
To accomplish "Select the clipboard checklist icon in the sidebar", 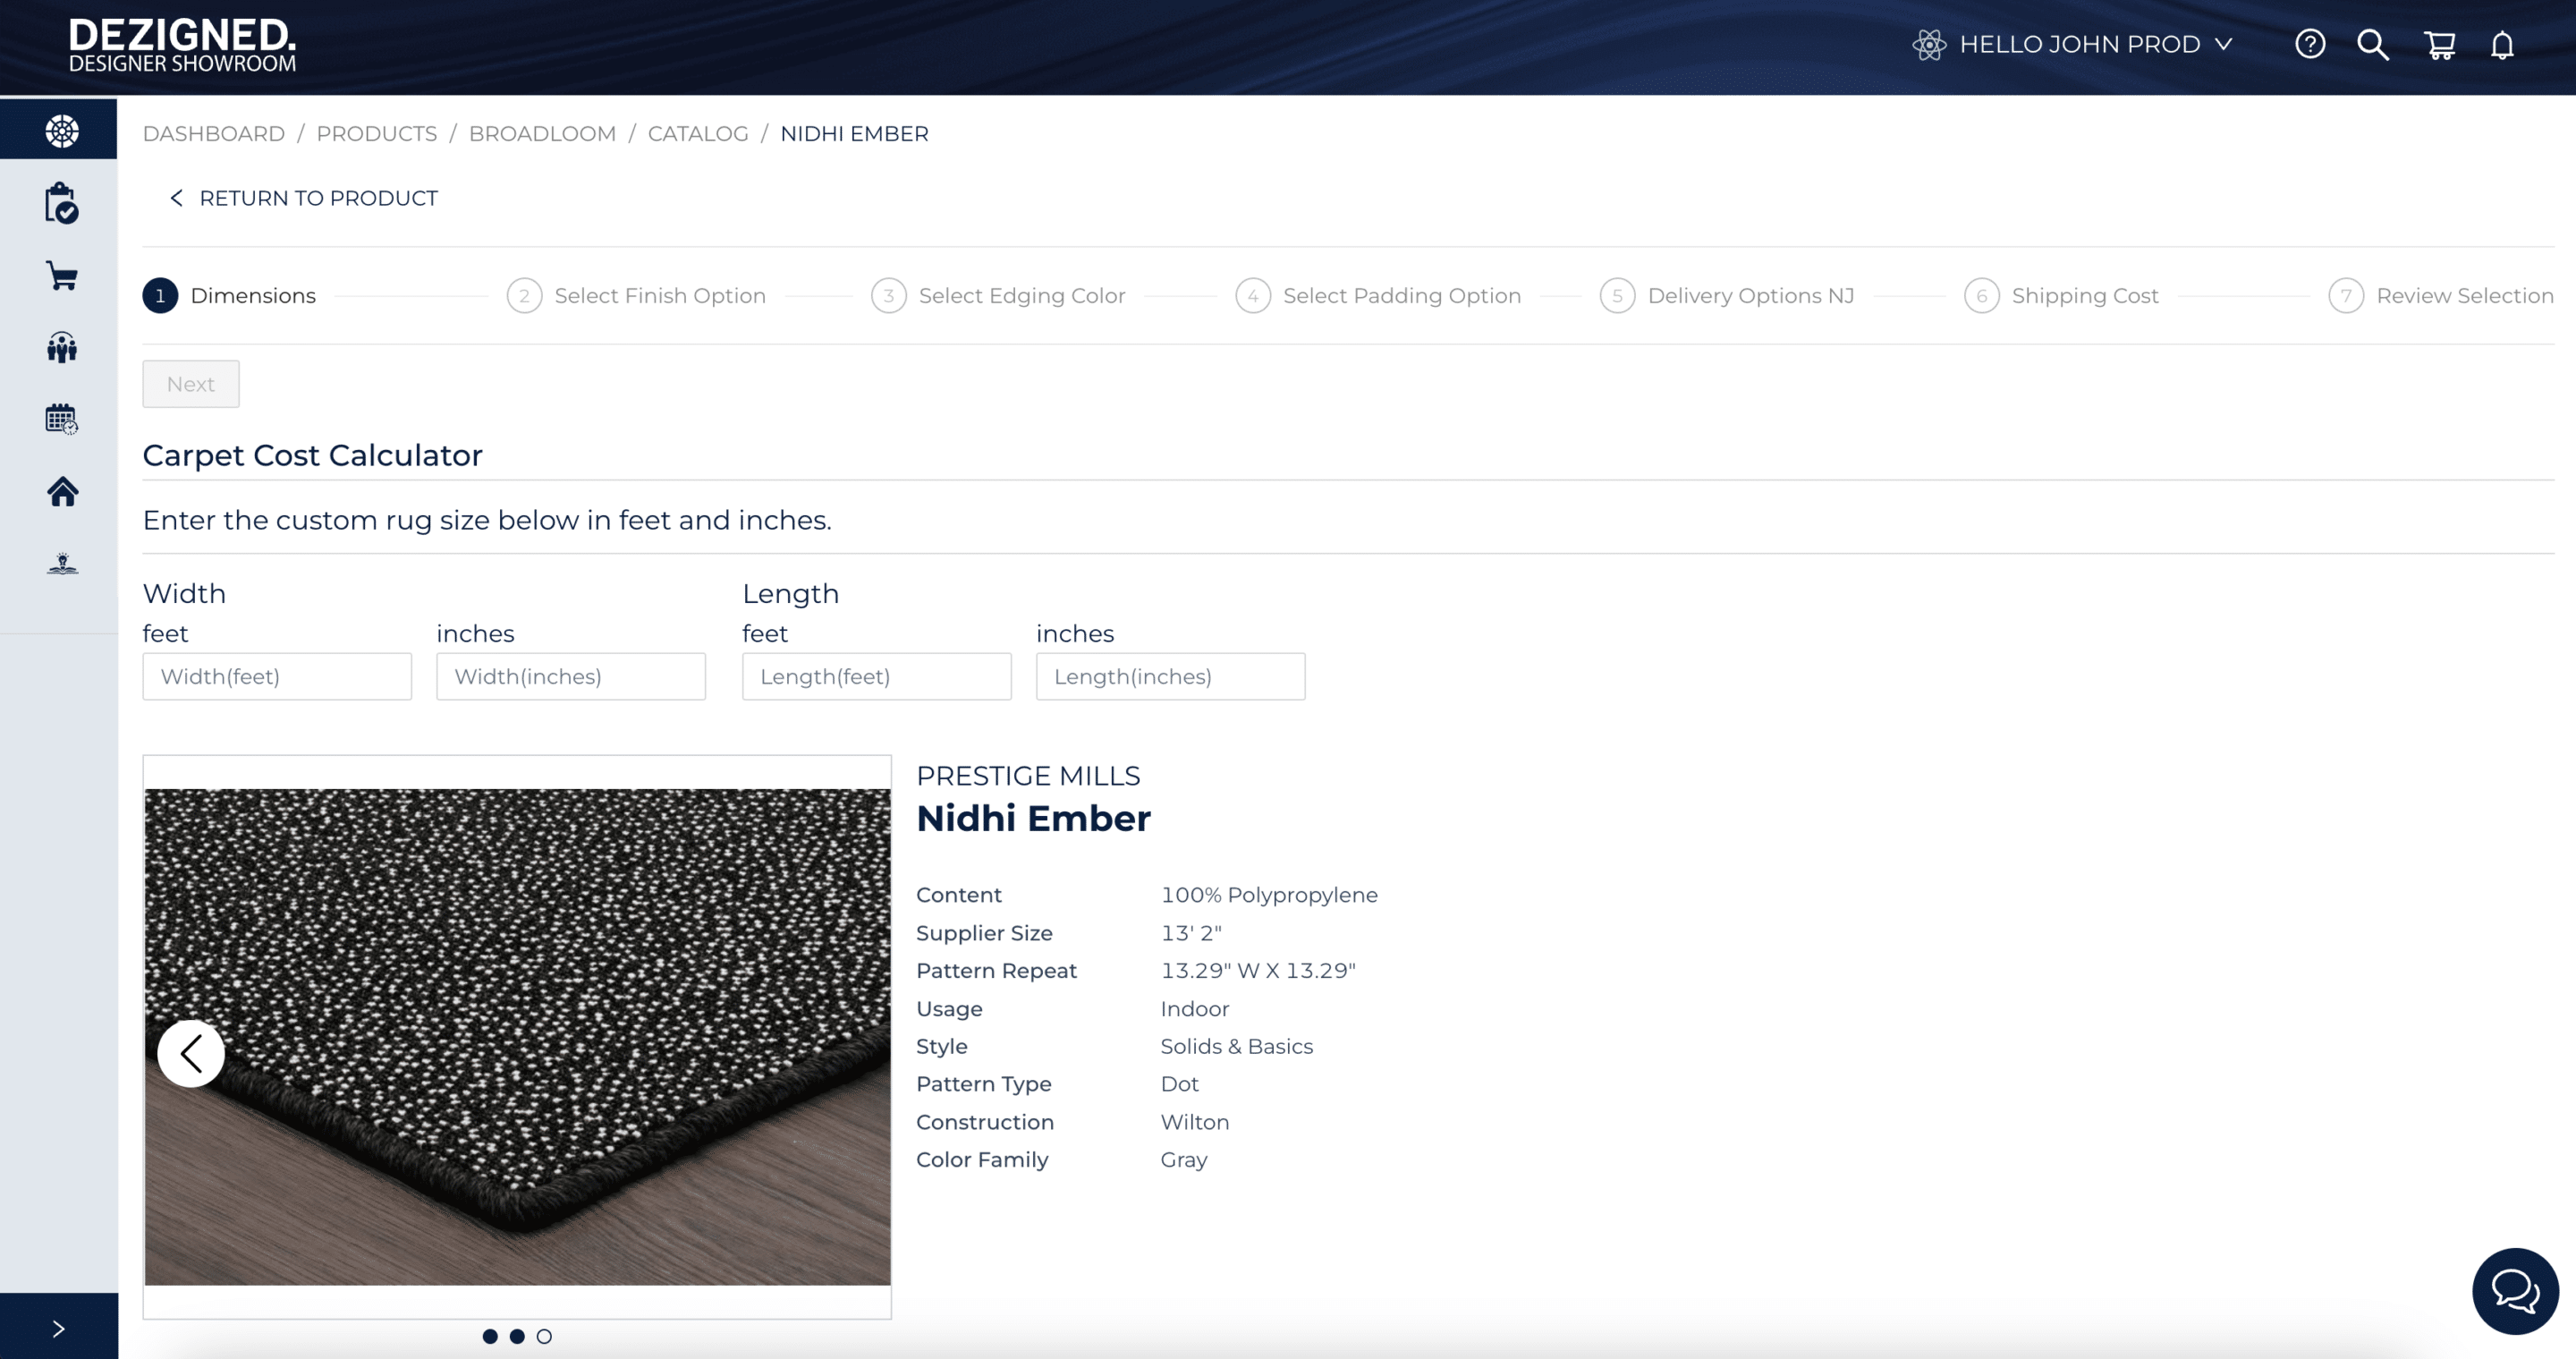I will tap(60, 203).
